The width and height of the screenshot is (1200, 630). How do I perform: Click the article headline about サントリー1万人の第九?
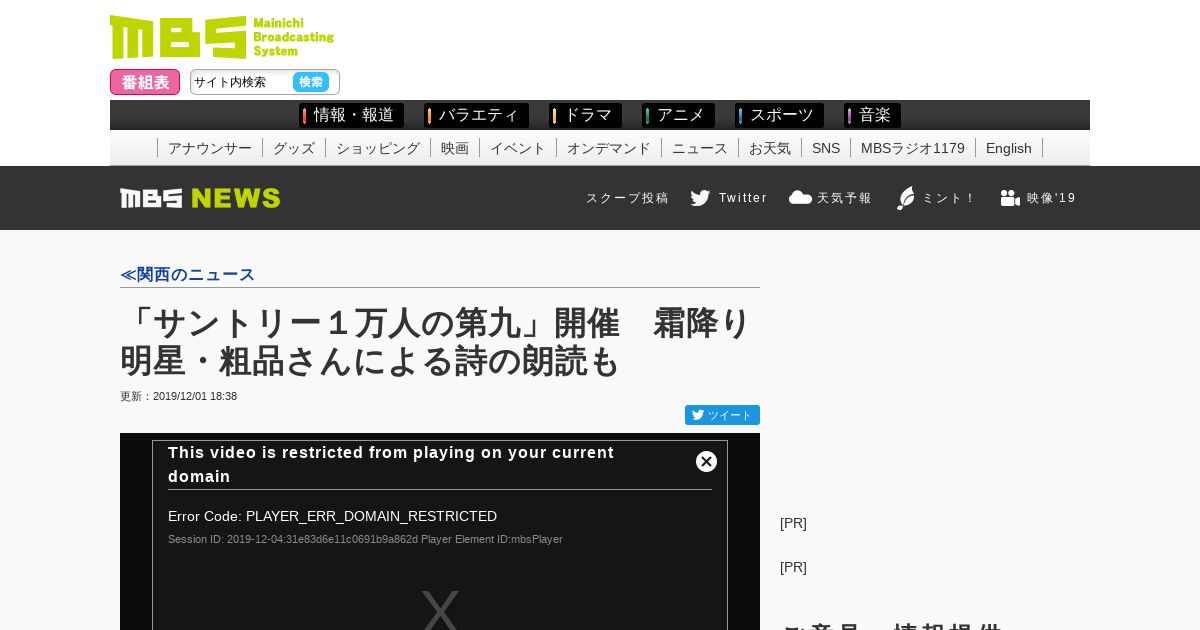[x=435, y=342]
